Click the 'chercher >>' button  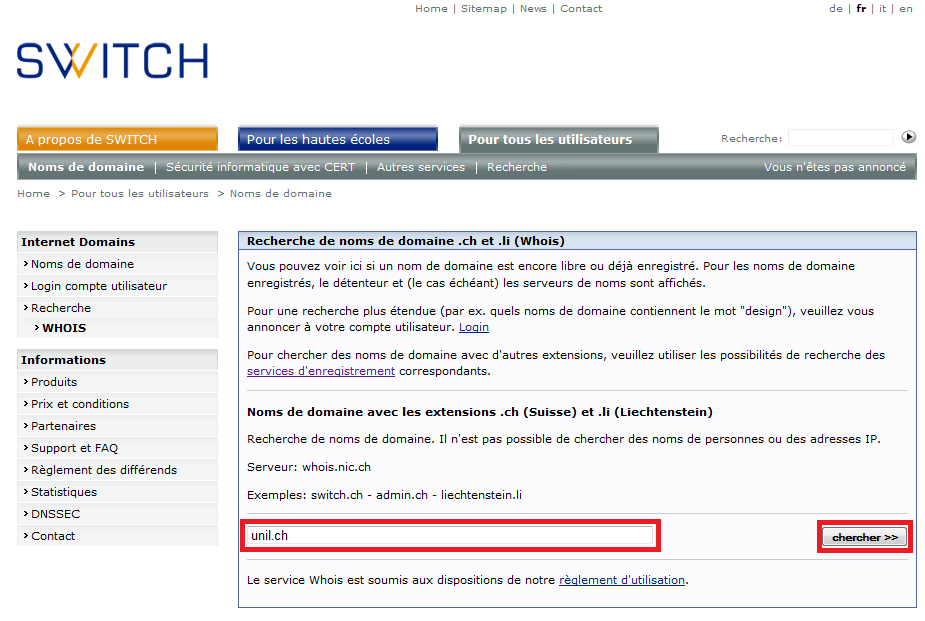tap(865, 537)
